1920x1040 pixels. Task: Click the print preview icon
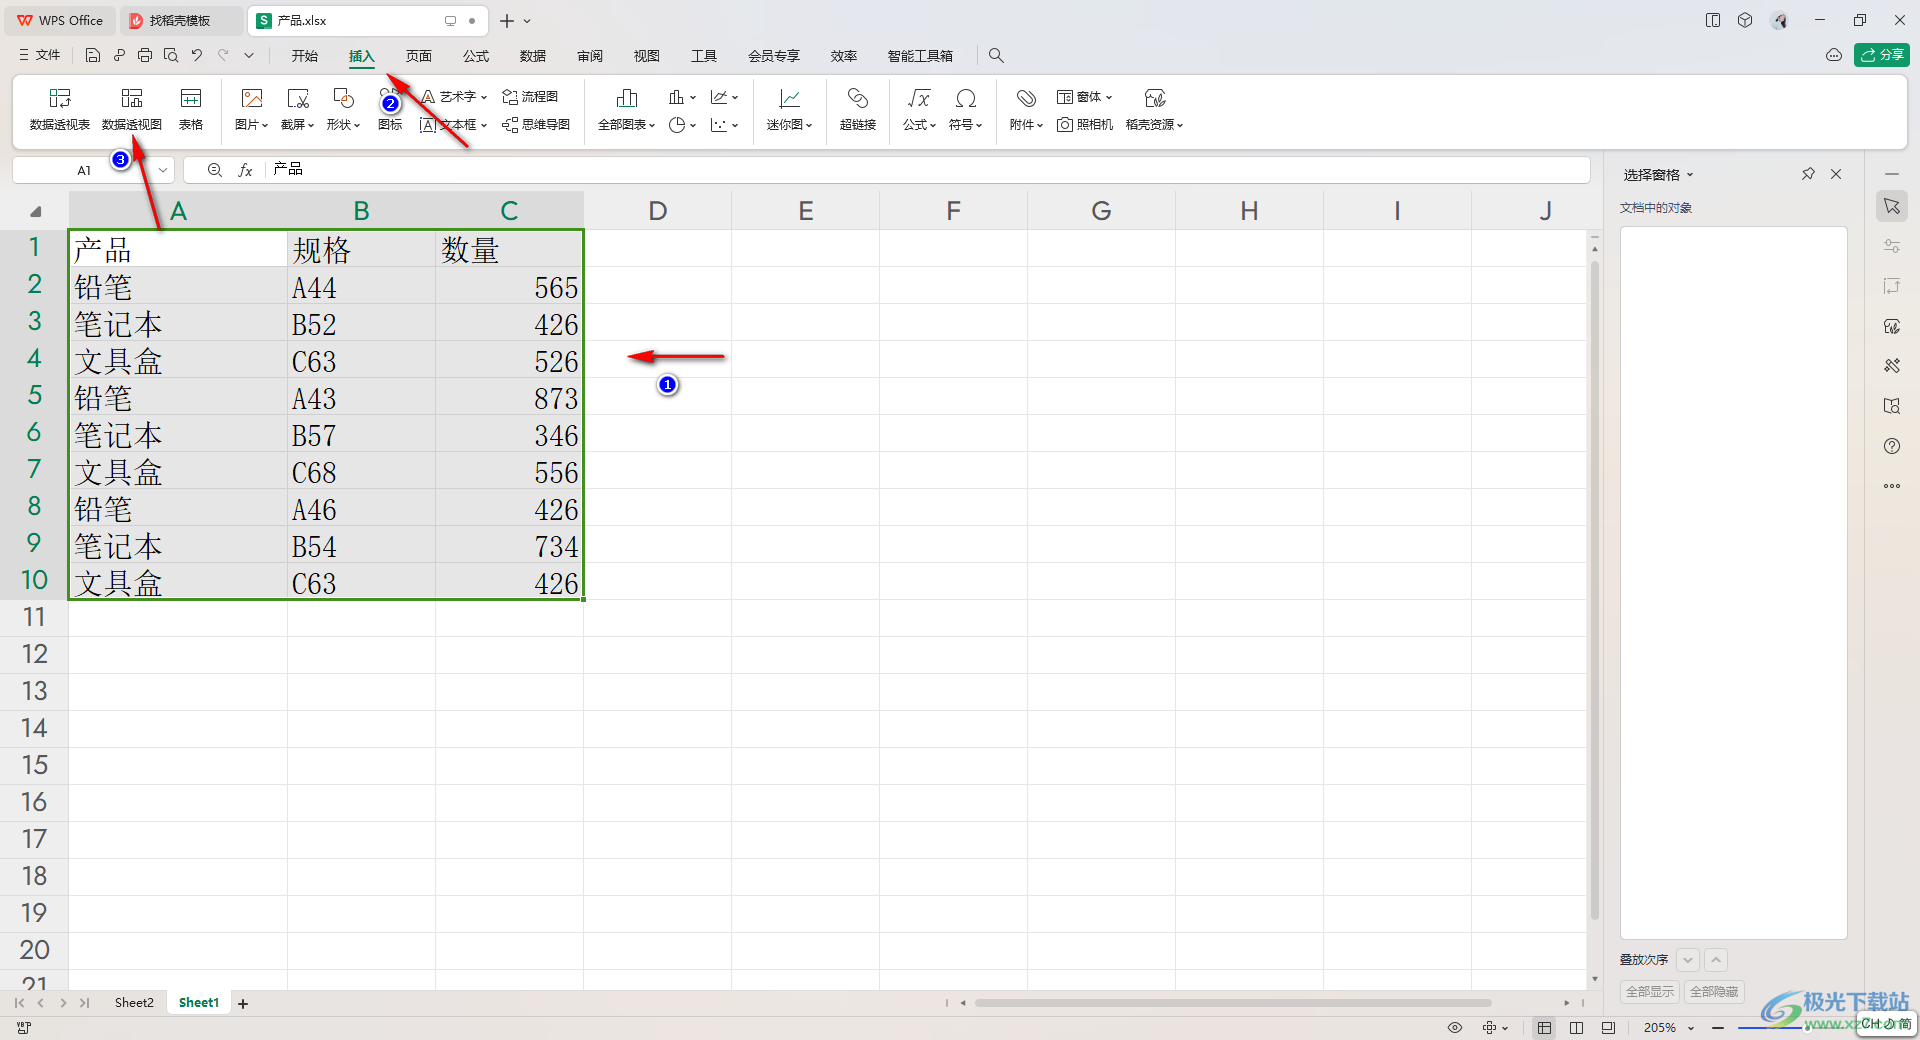point(171,56)
